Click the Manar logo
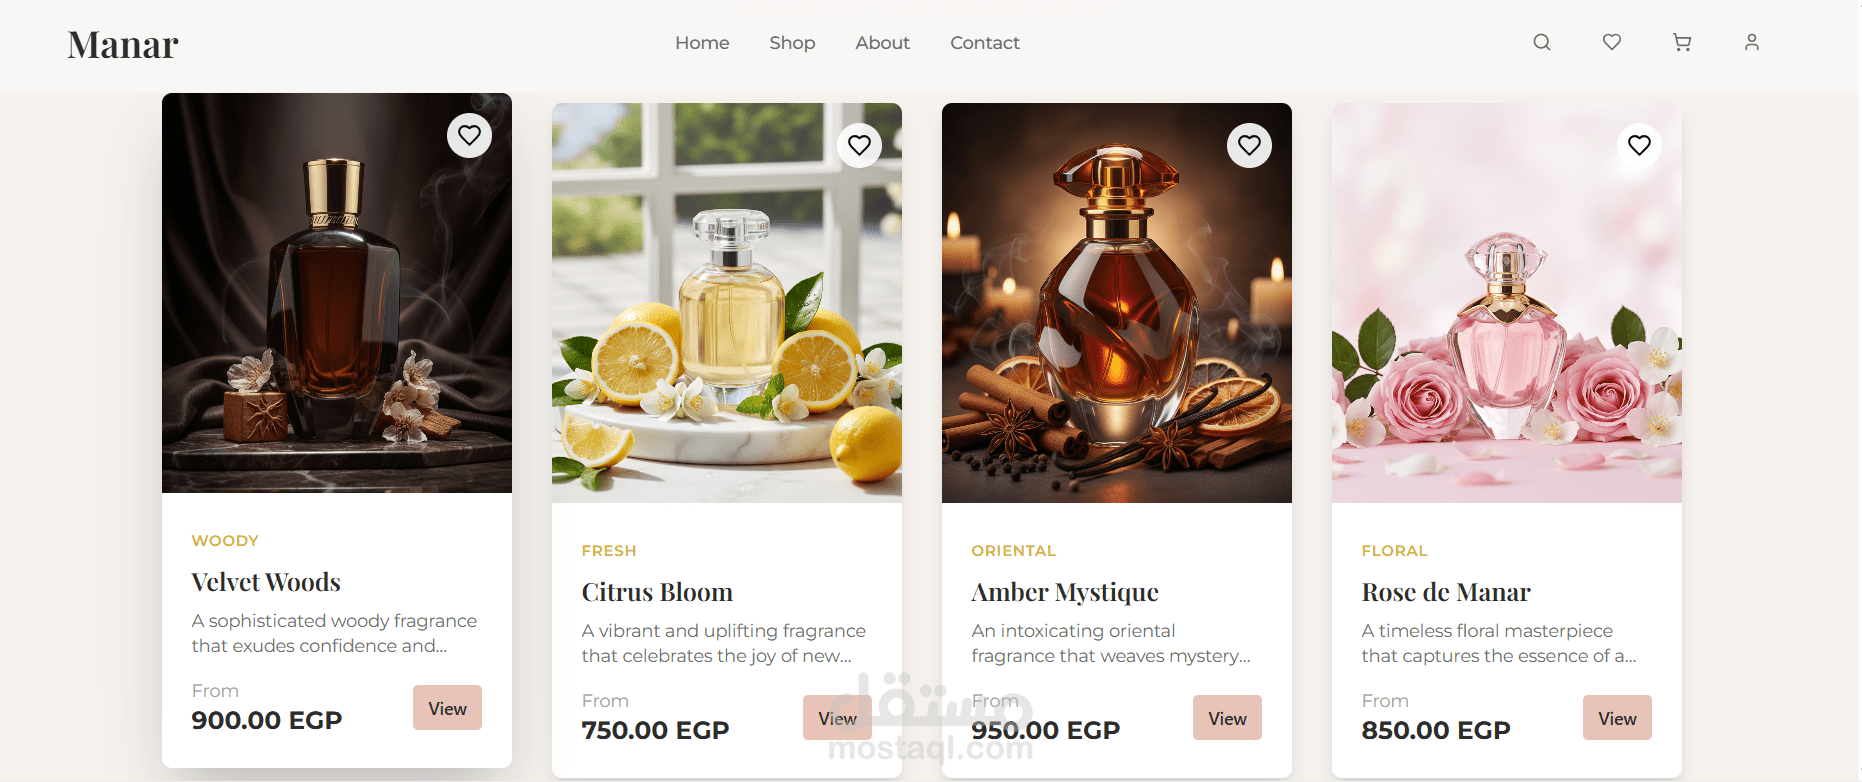This screenshot has width=1862, height=782. pos(123,44)
